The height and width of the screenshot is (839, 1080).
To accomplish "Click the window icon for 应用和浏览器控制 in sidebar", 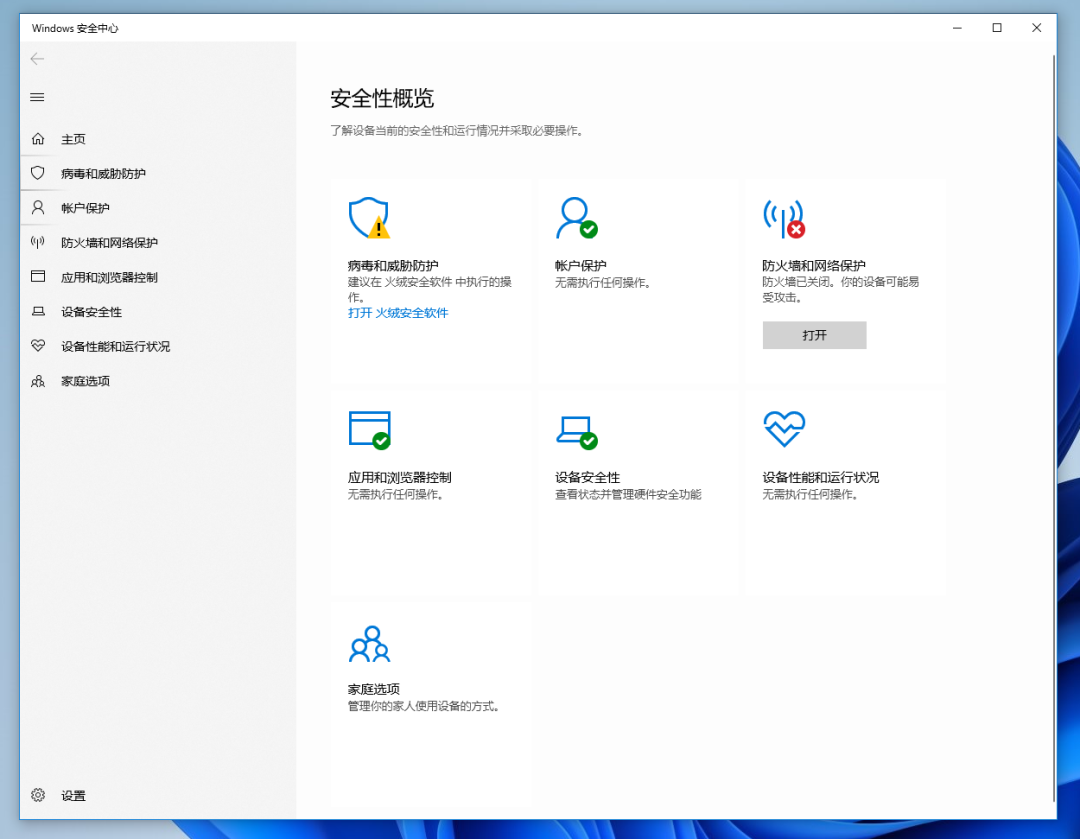I will (x=38, y=276).
